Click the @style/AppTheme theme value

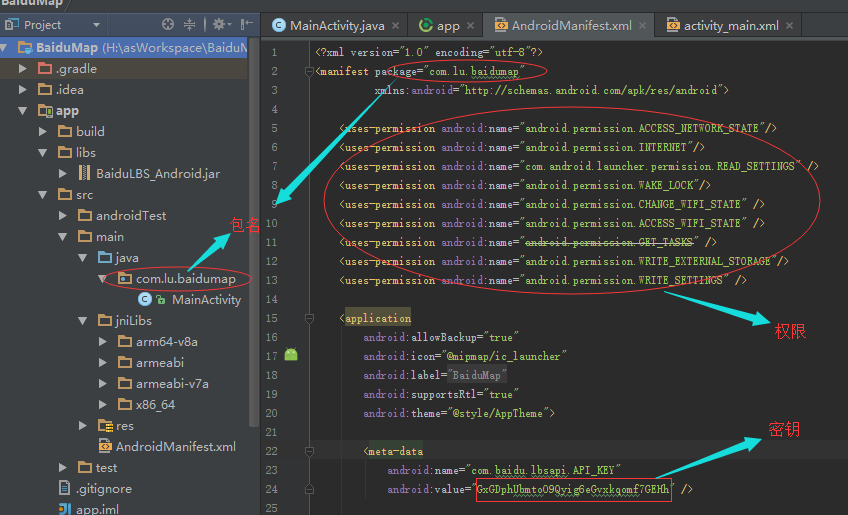pos(498,413)
